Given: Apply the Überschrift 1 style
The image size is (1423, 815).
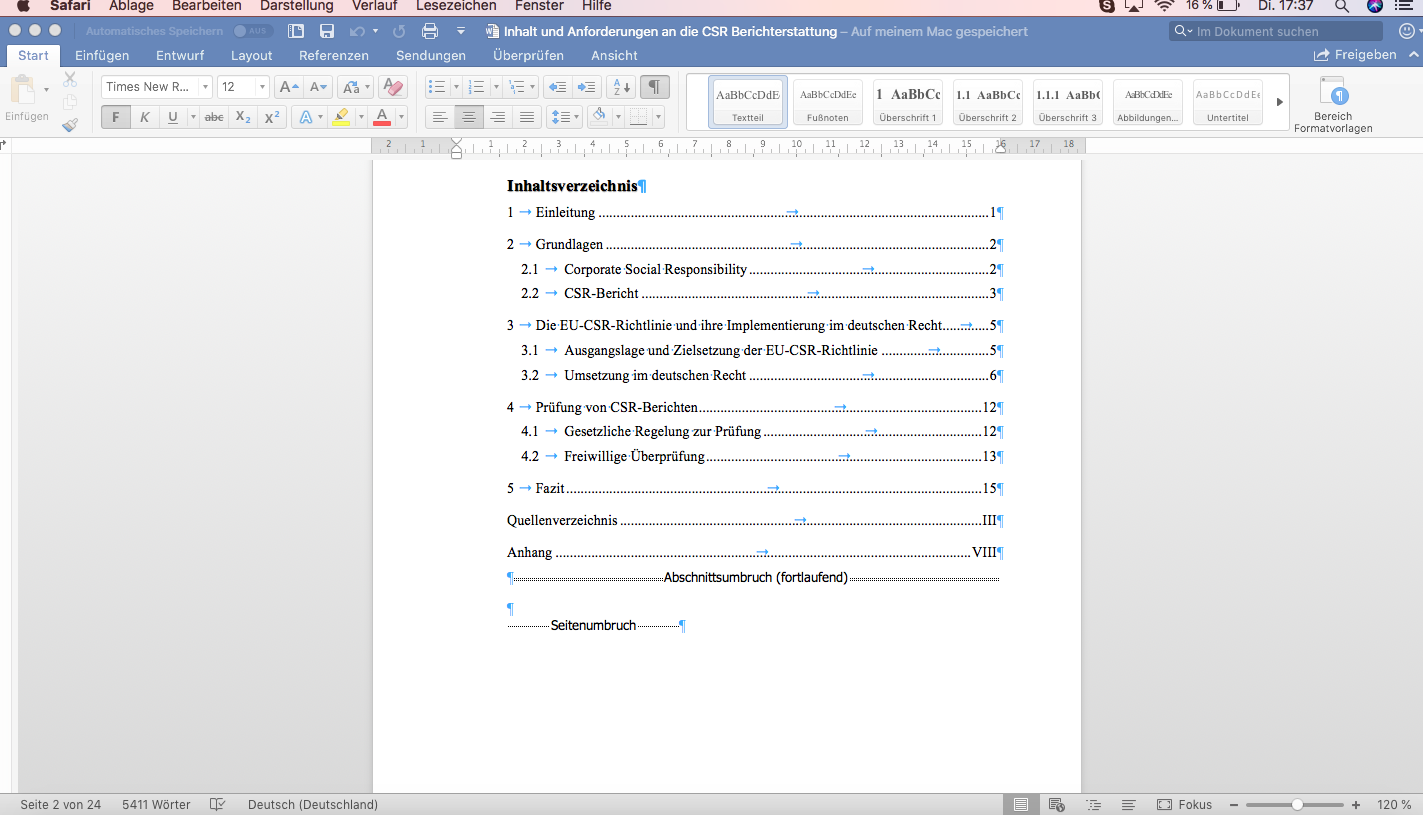Looking at the screenshot, I should coord(908,103).
